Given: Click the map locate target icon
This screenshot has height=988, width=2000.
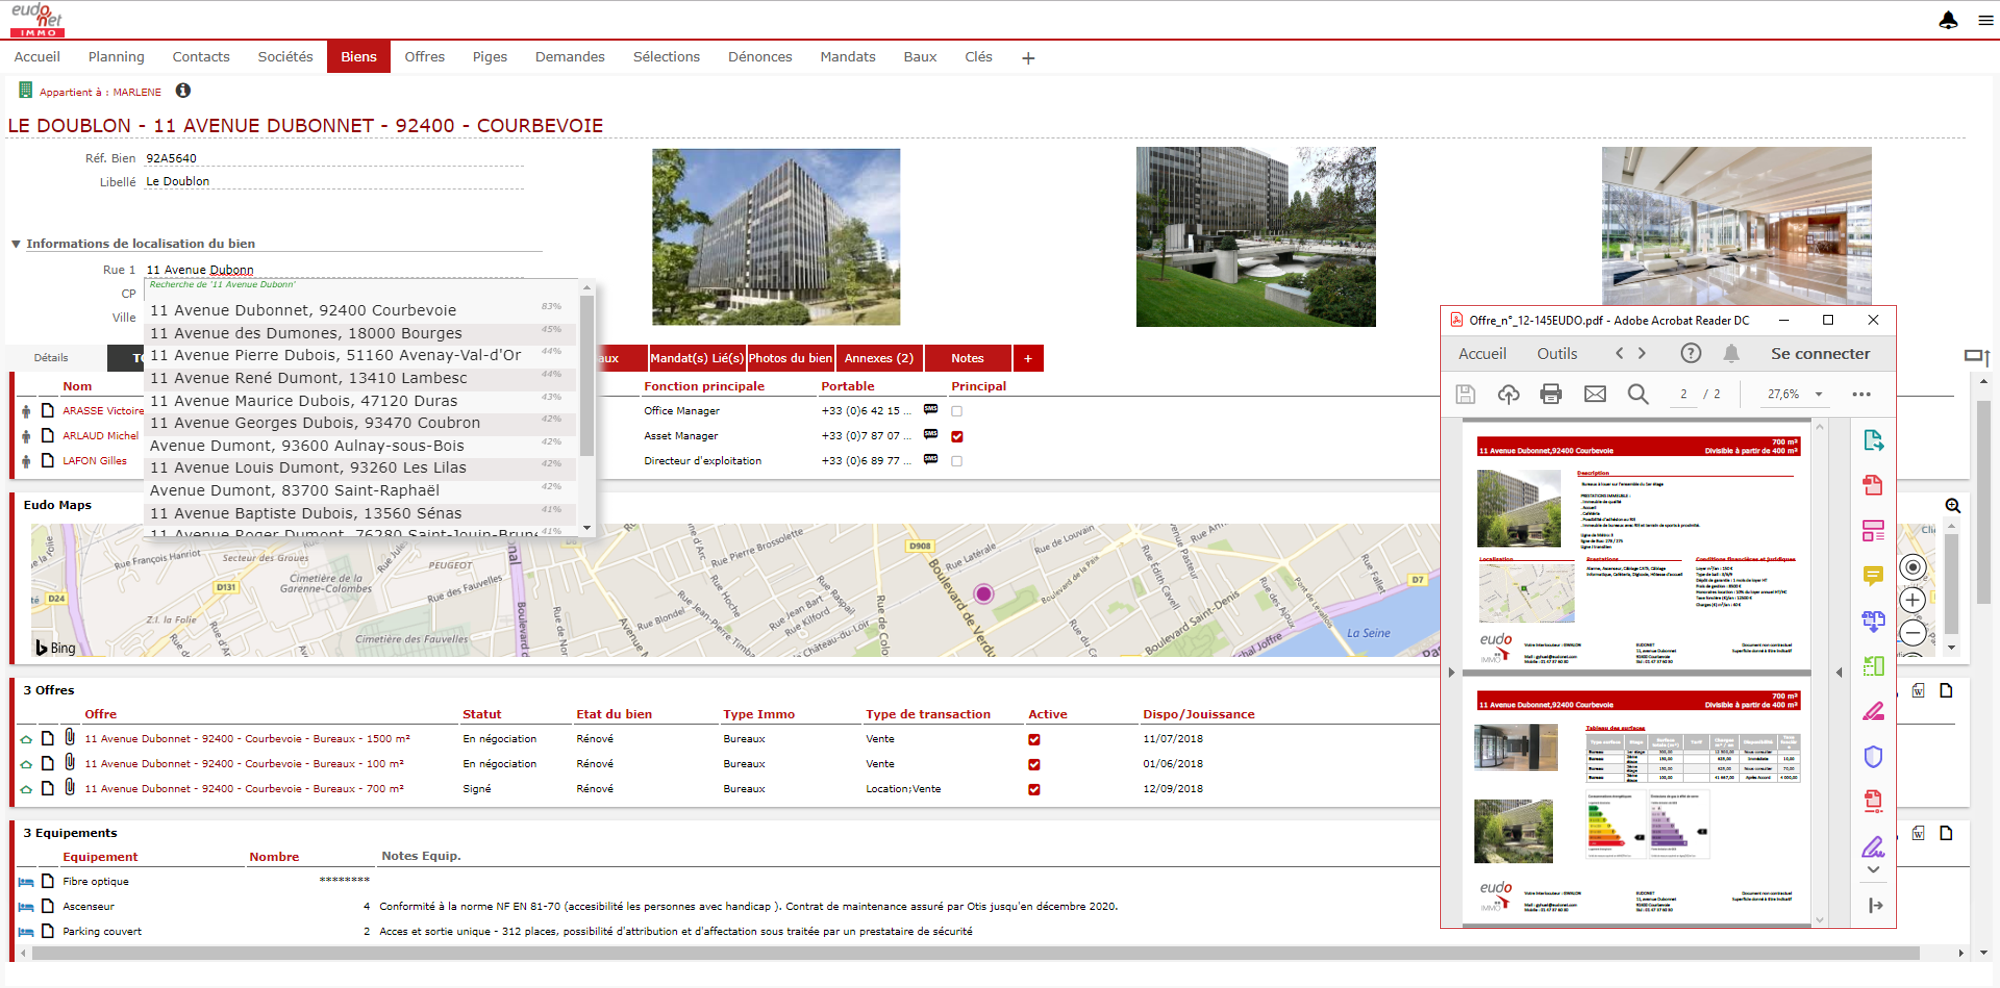Looking at the screenshot, I should coord(1913,568).
